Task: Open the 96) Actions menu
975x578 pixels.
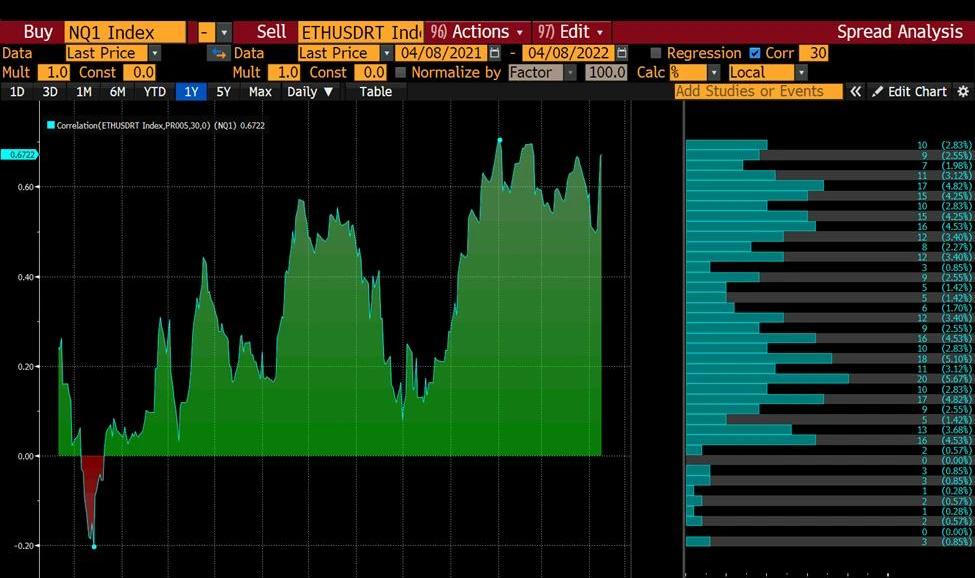Action: pyautogui.click(x=477, y=32)
